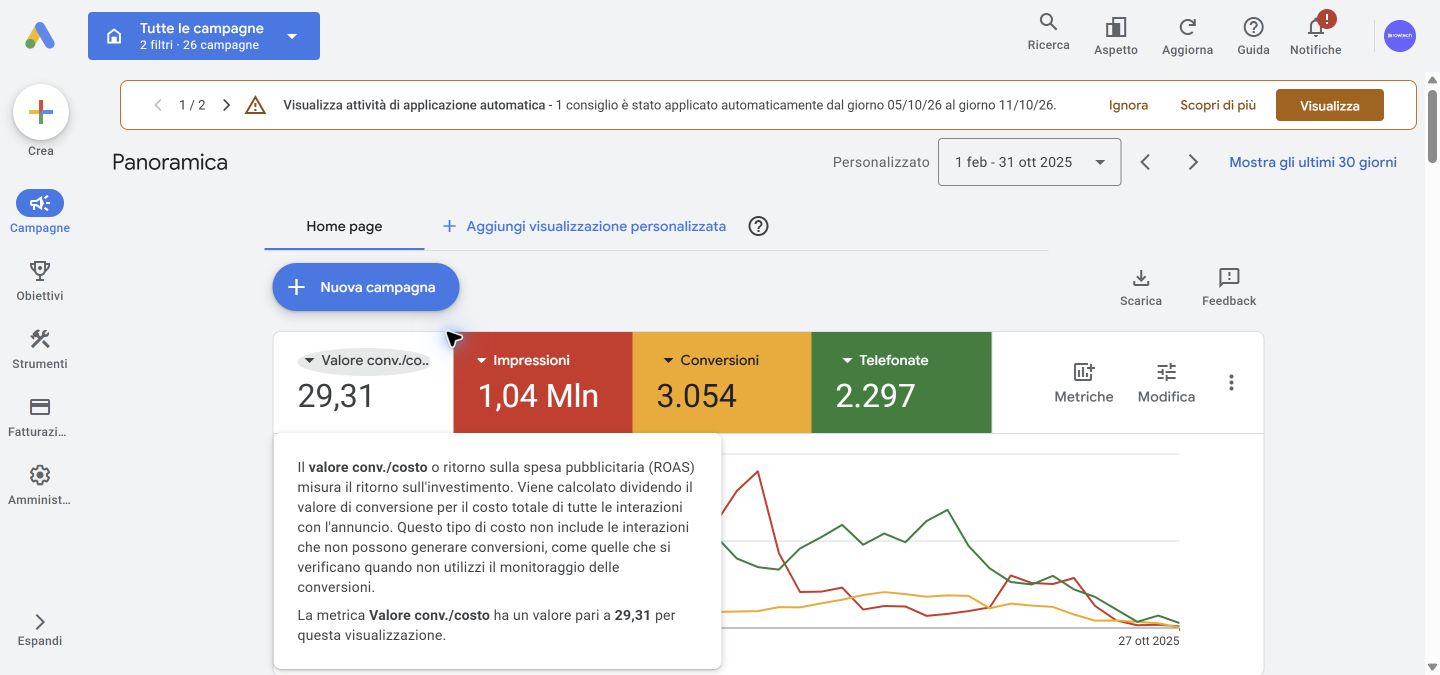Select the Home page tab
Image resolution: width=1440 pixels, height=675 pixels.
[x=344, y=226]
